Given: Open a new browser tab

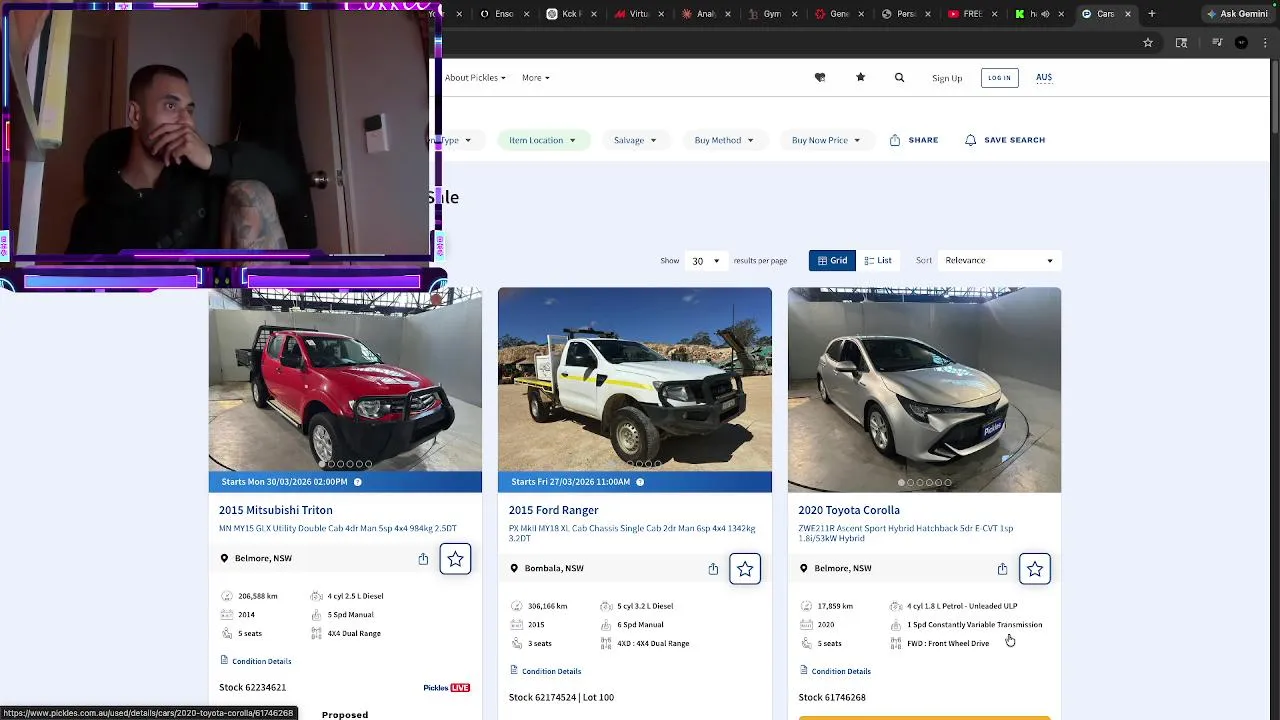Looking at the screenshot, I should [x=1152, y=14].
